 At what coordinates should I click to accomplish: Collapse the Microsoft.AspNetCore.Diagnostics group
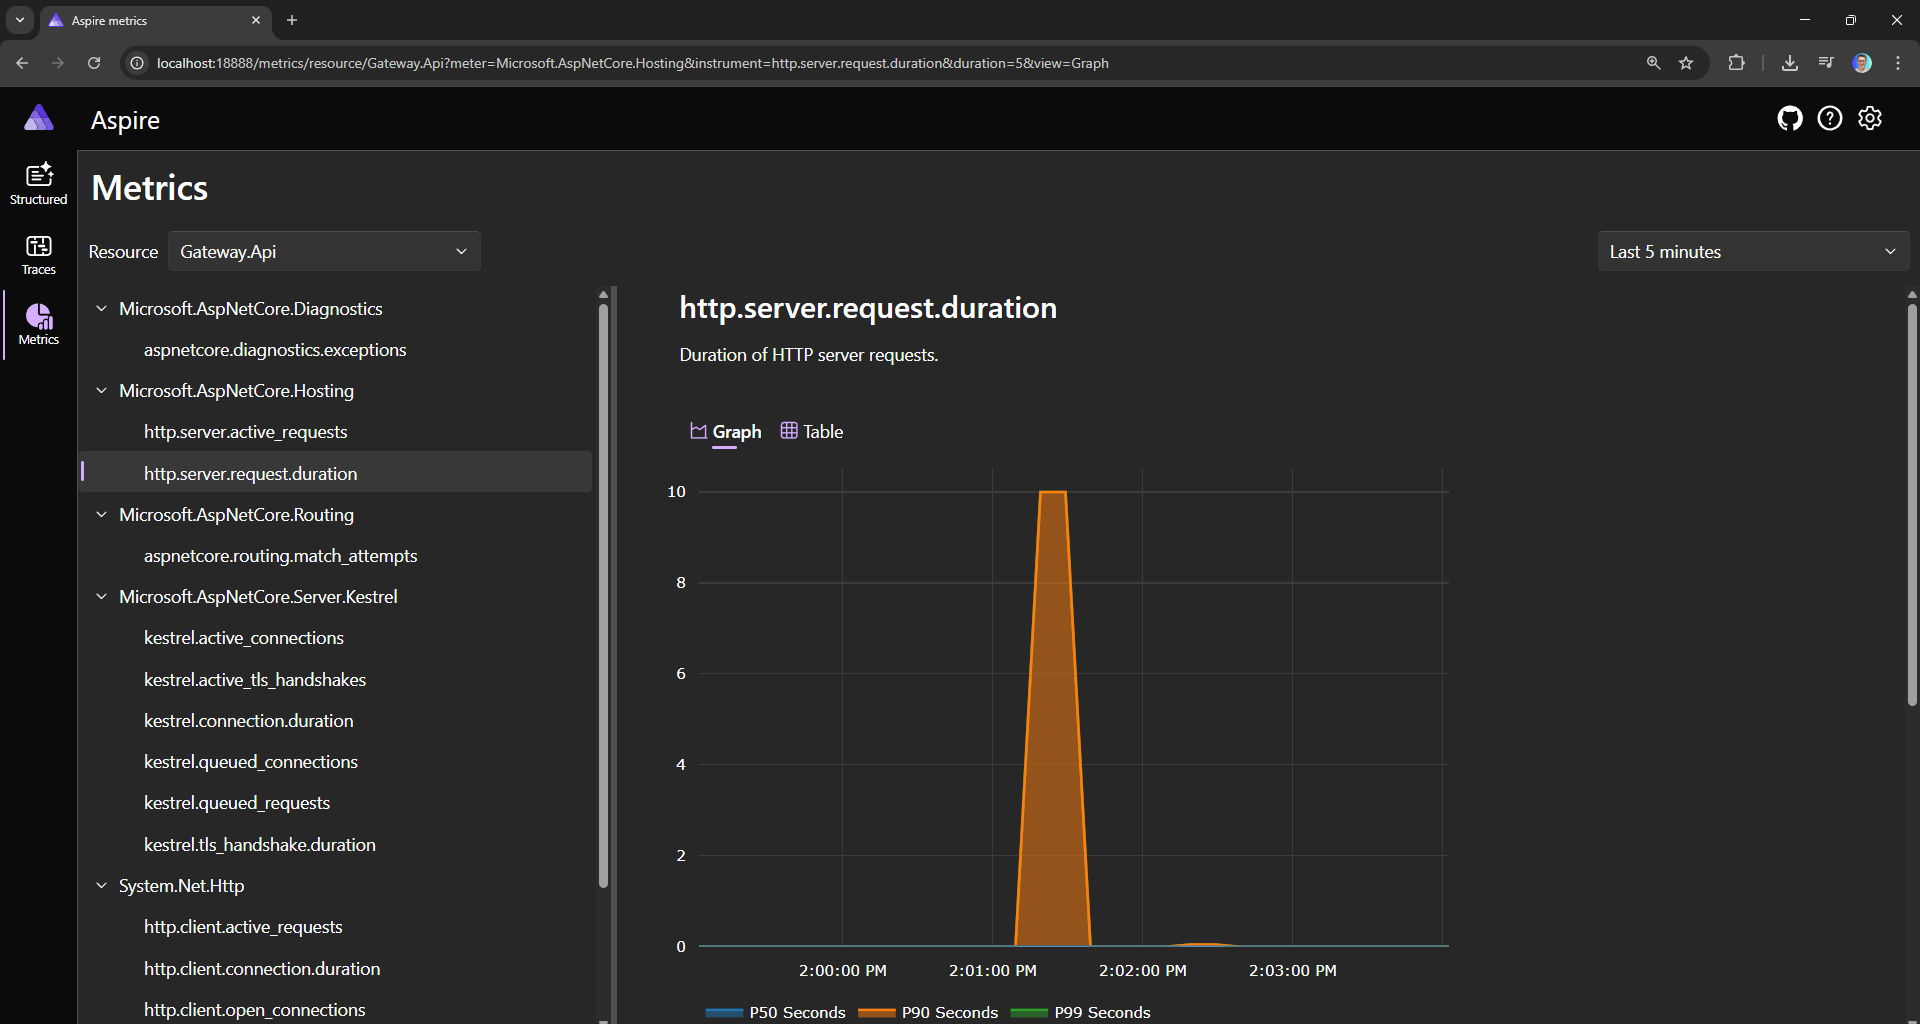pyautogui.click(x=101, y=309)
